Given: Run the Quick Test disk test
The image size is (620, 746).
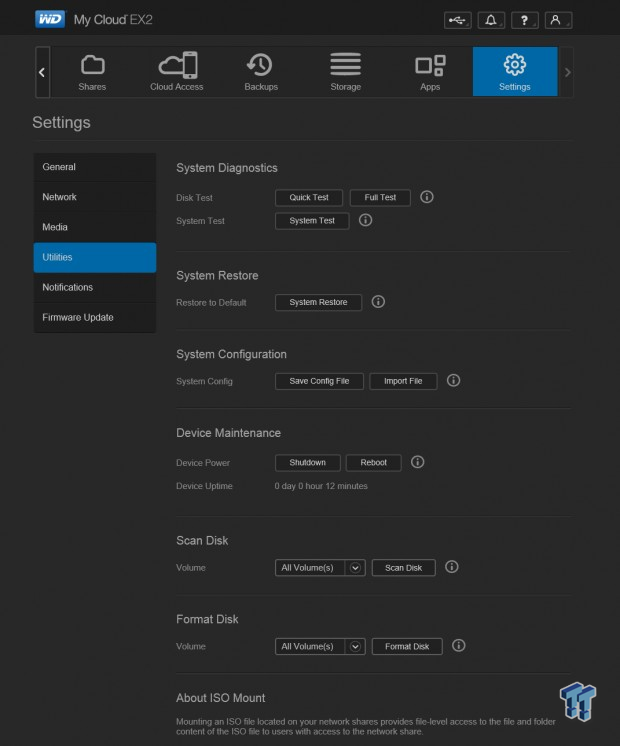Looking at the screenshot, I should pos(309,197).
